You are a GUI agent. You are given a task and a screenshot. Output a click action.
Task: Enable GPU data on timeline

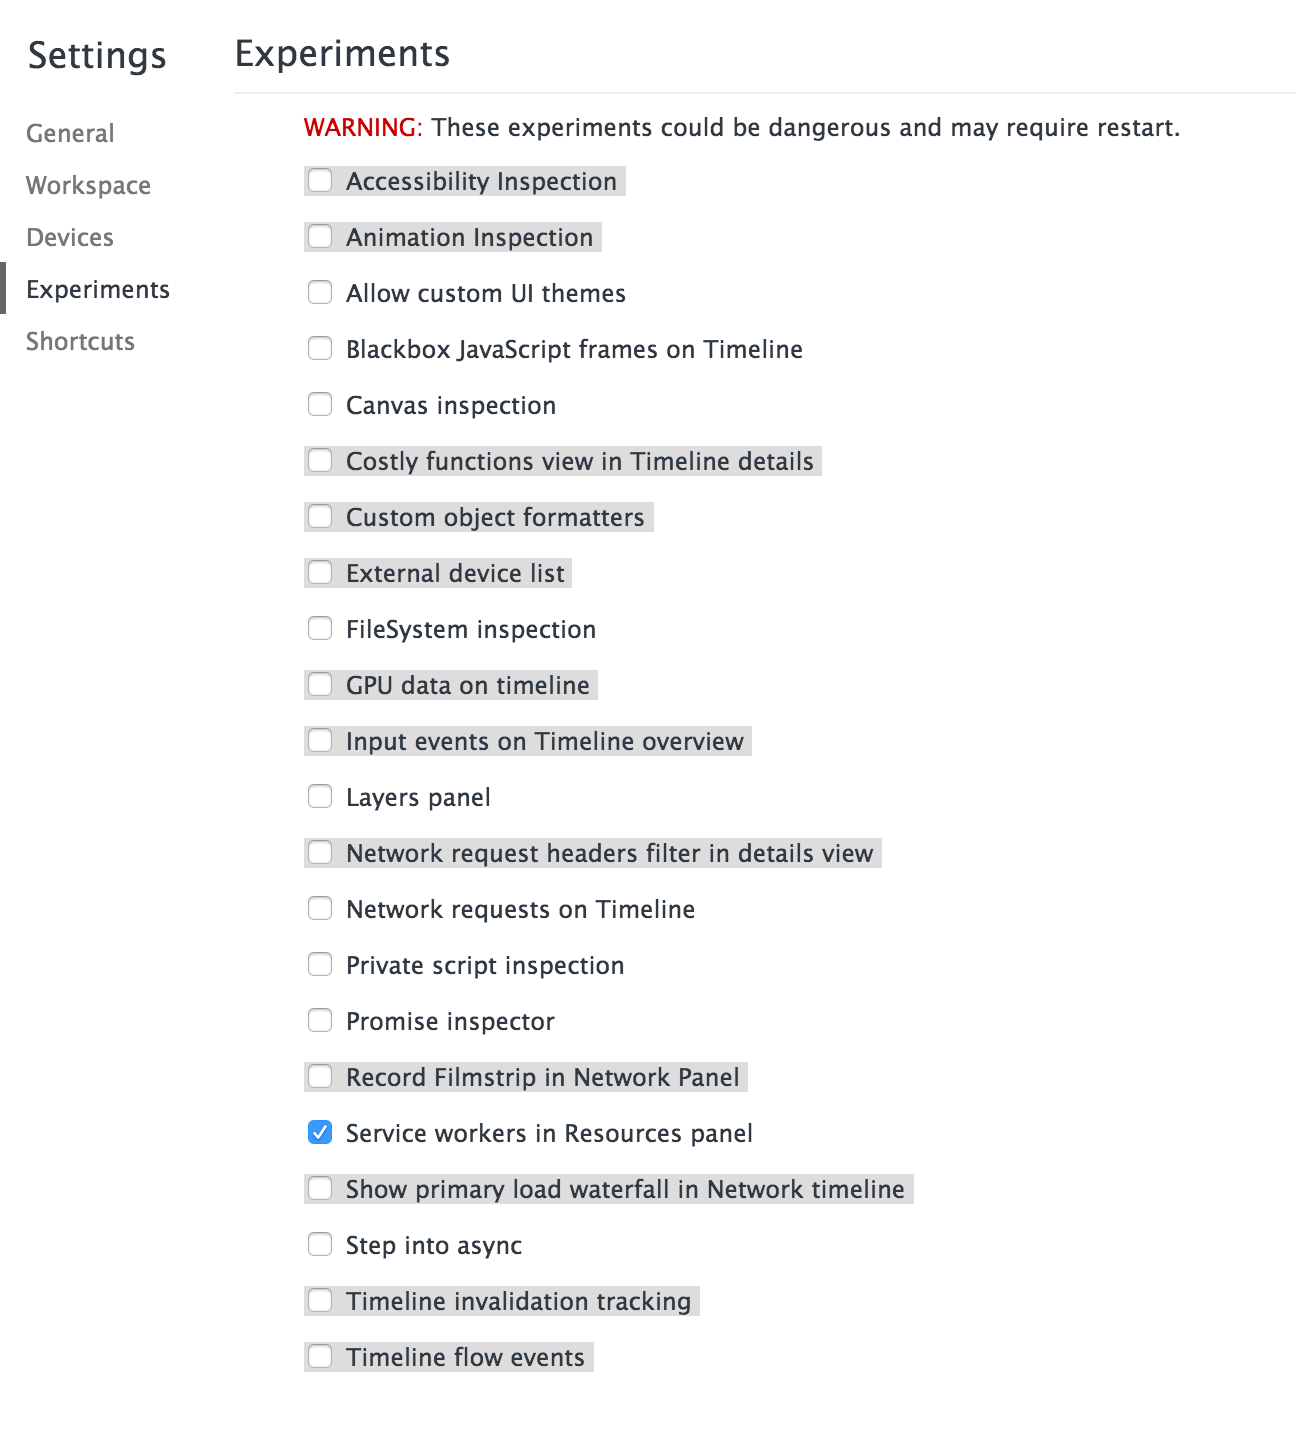click(x=319, y=684)
